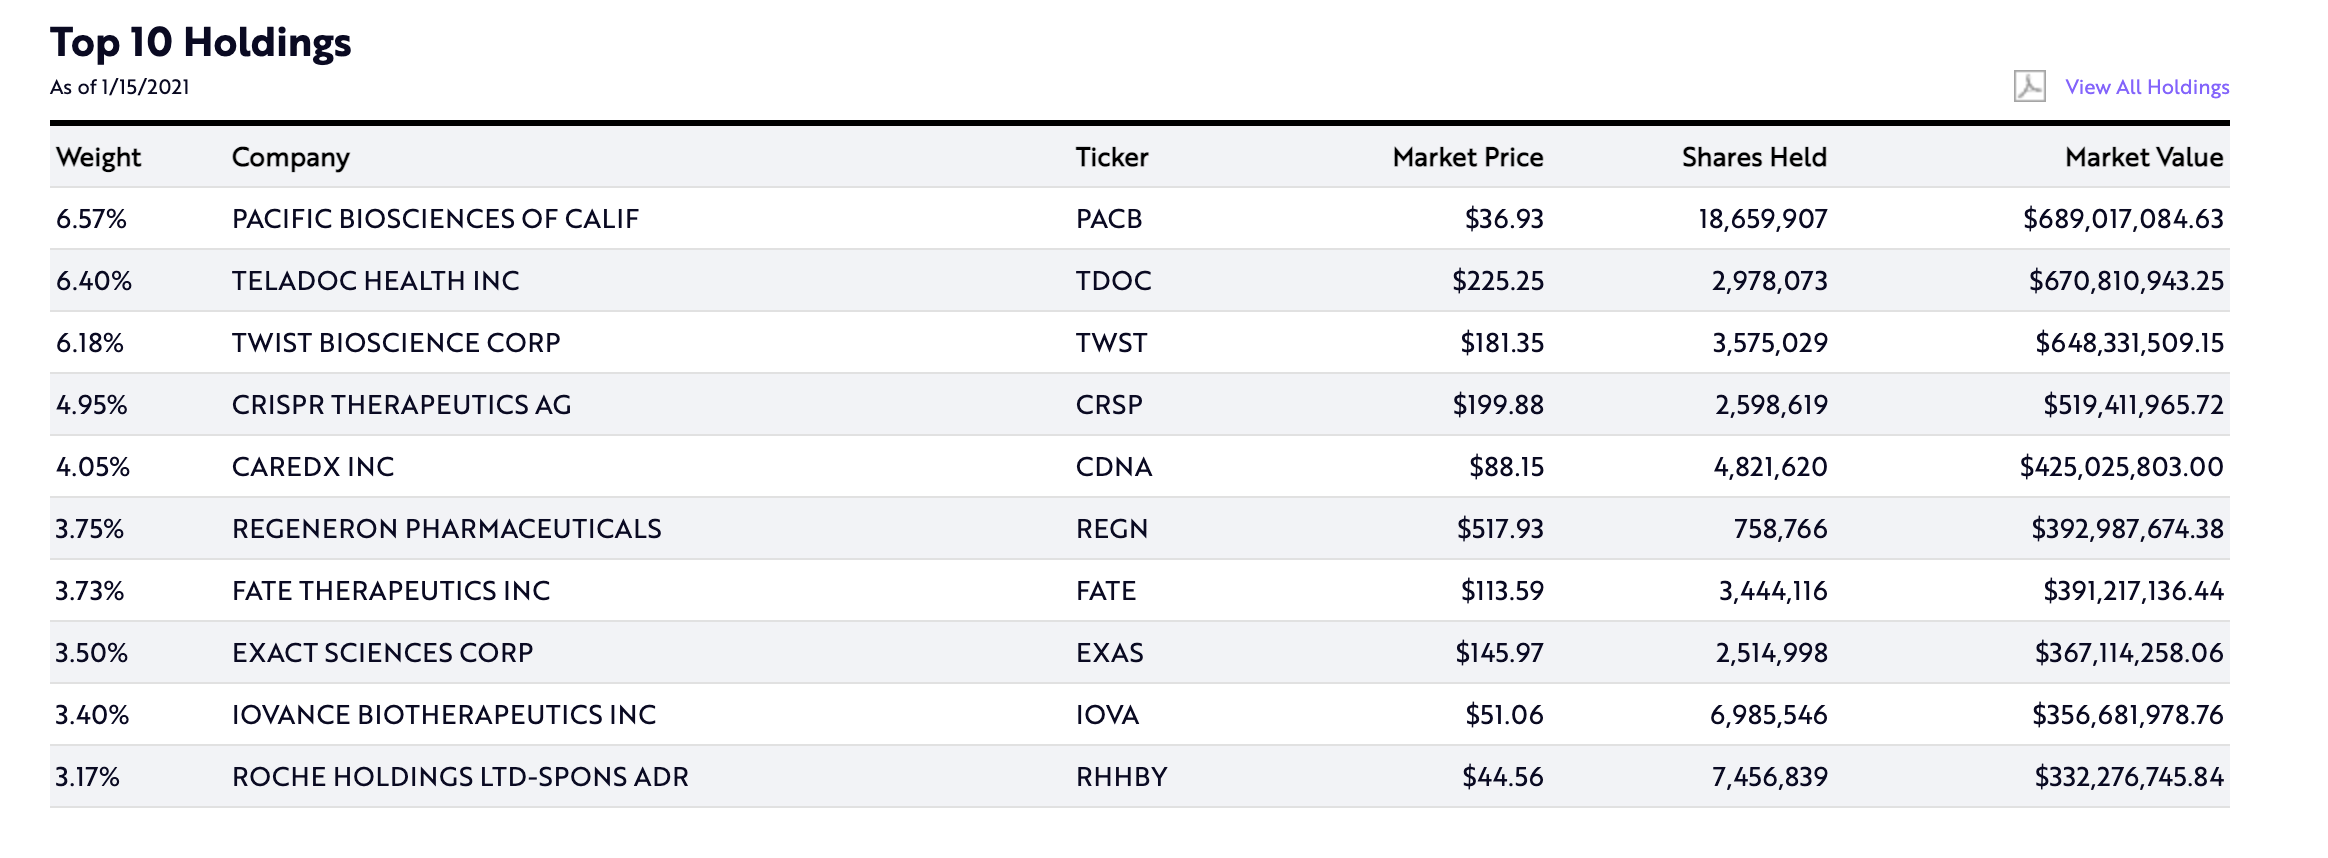Click the CRSP ticker cell
The height and width of the screenshot is (858, 2328).
1108,405
